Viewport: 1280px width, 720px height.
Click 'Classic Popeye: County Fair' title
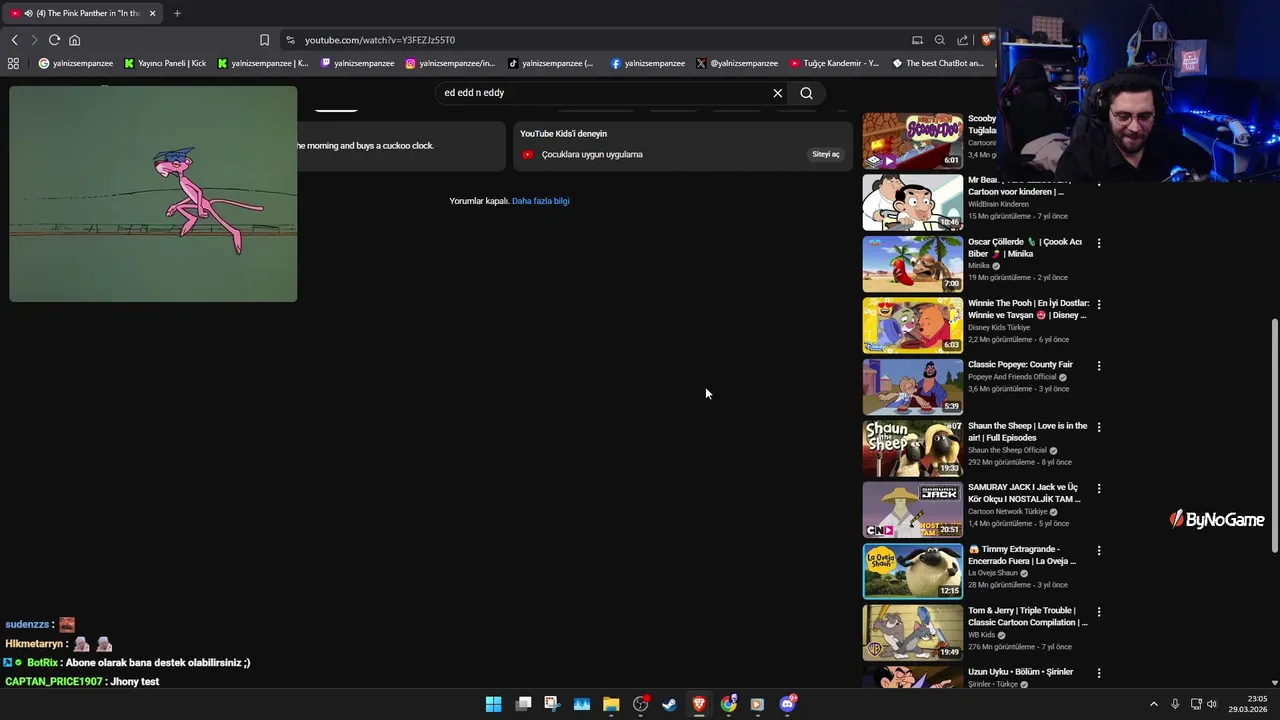tap(1020, 365)
